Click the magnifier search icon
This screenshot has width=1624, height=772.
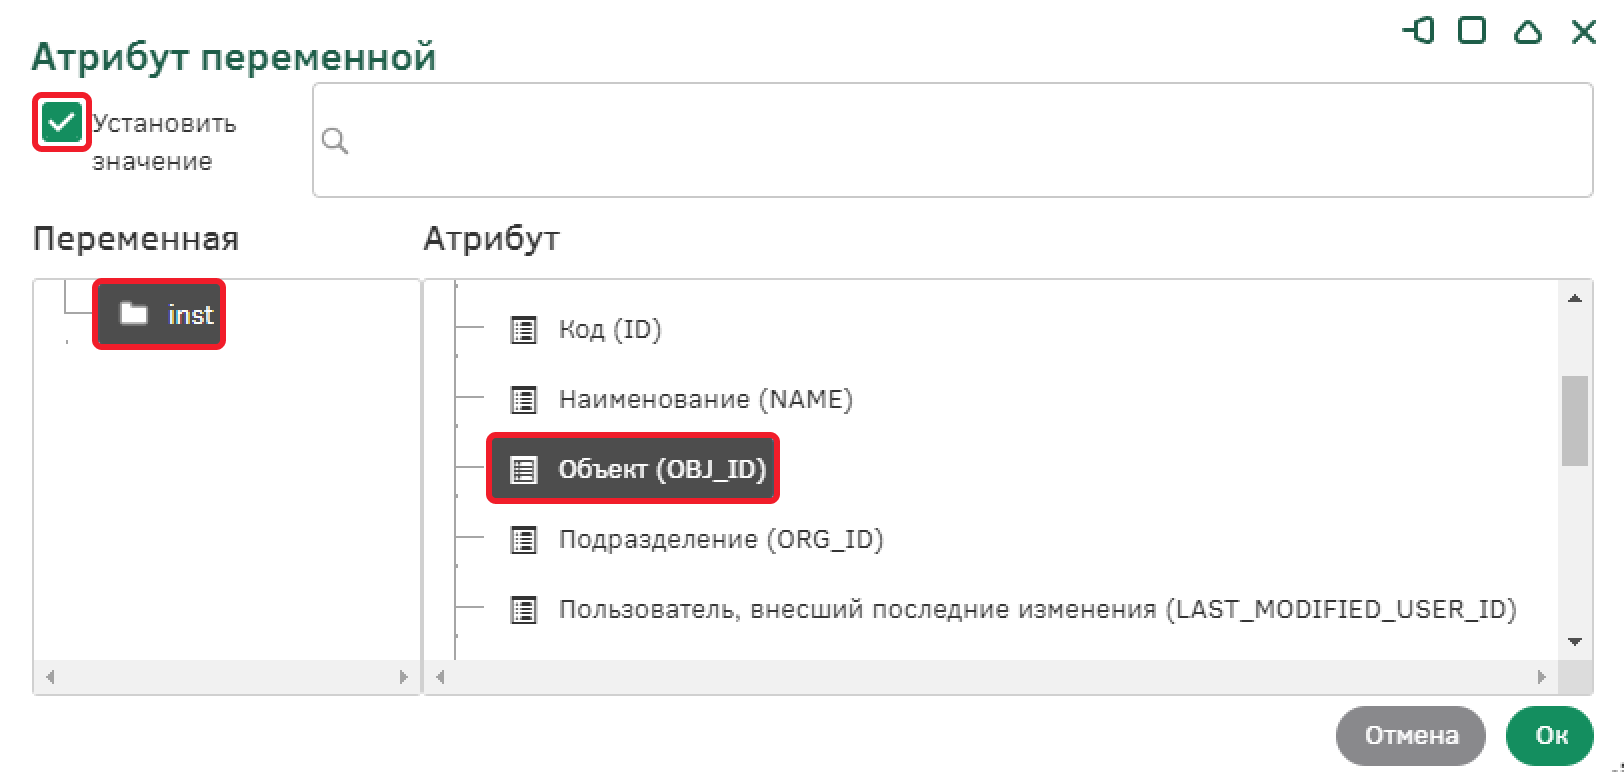coord(335,141)
